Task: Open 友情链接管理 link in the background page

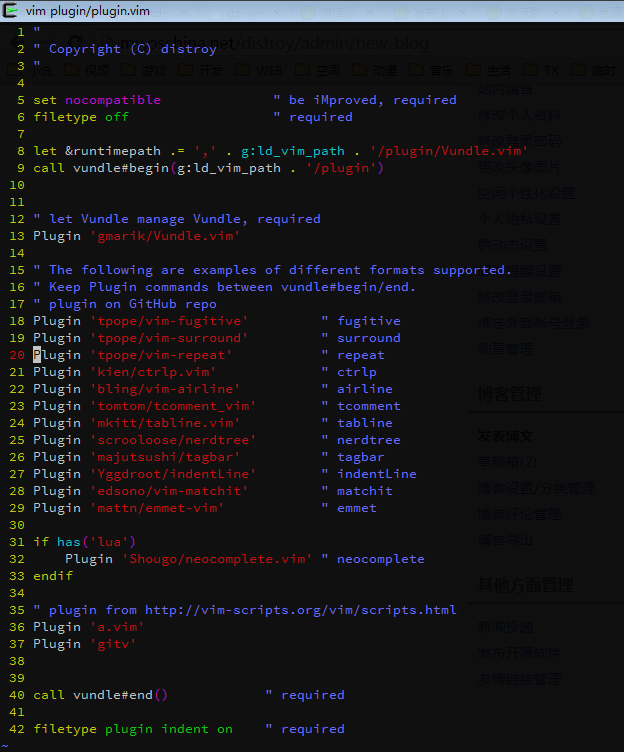Action: click(x=519, y=679)
